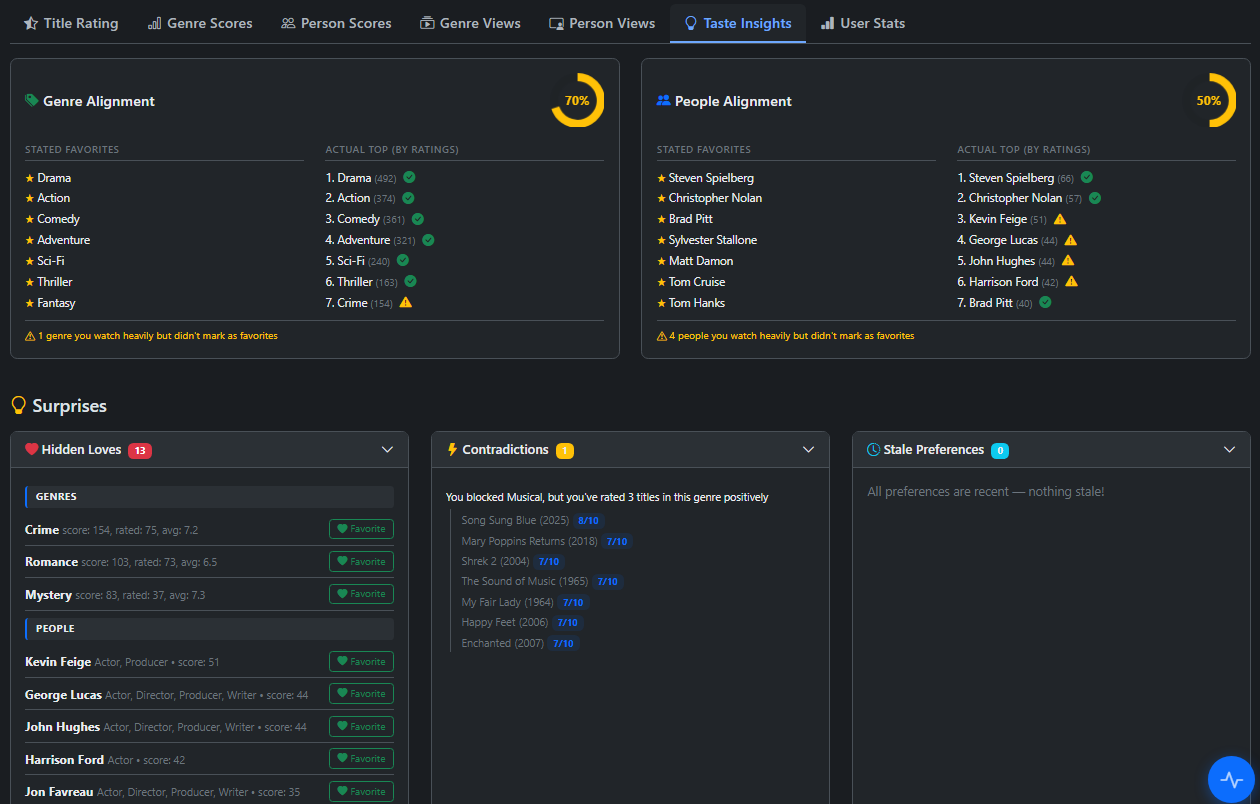Expand the Stale Preferences panel chevron
Viewport: 1260px width, 804px height.
[1230, 450]
